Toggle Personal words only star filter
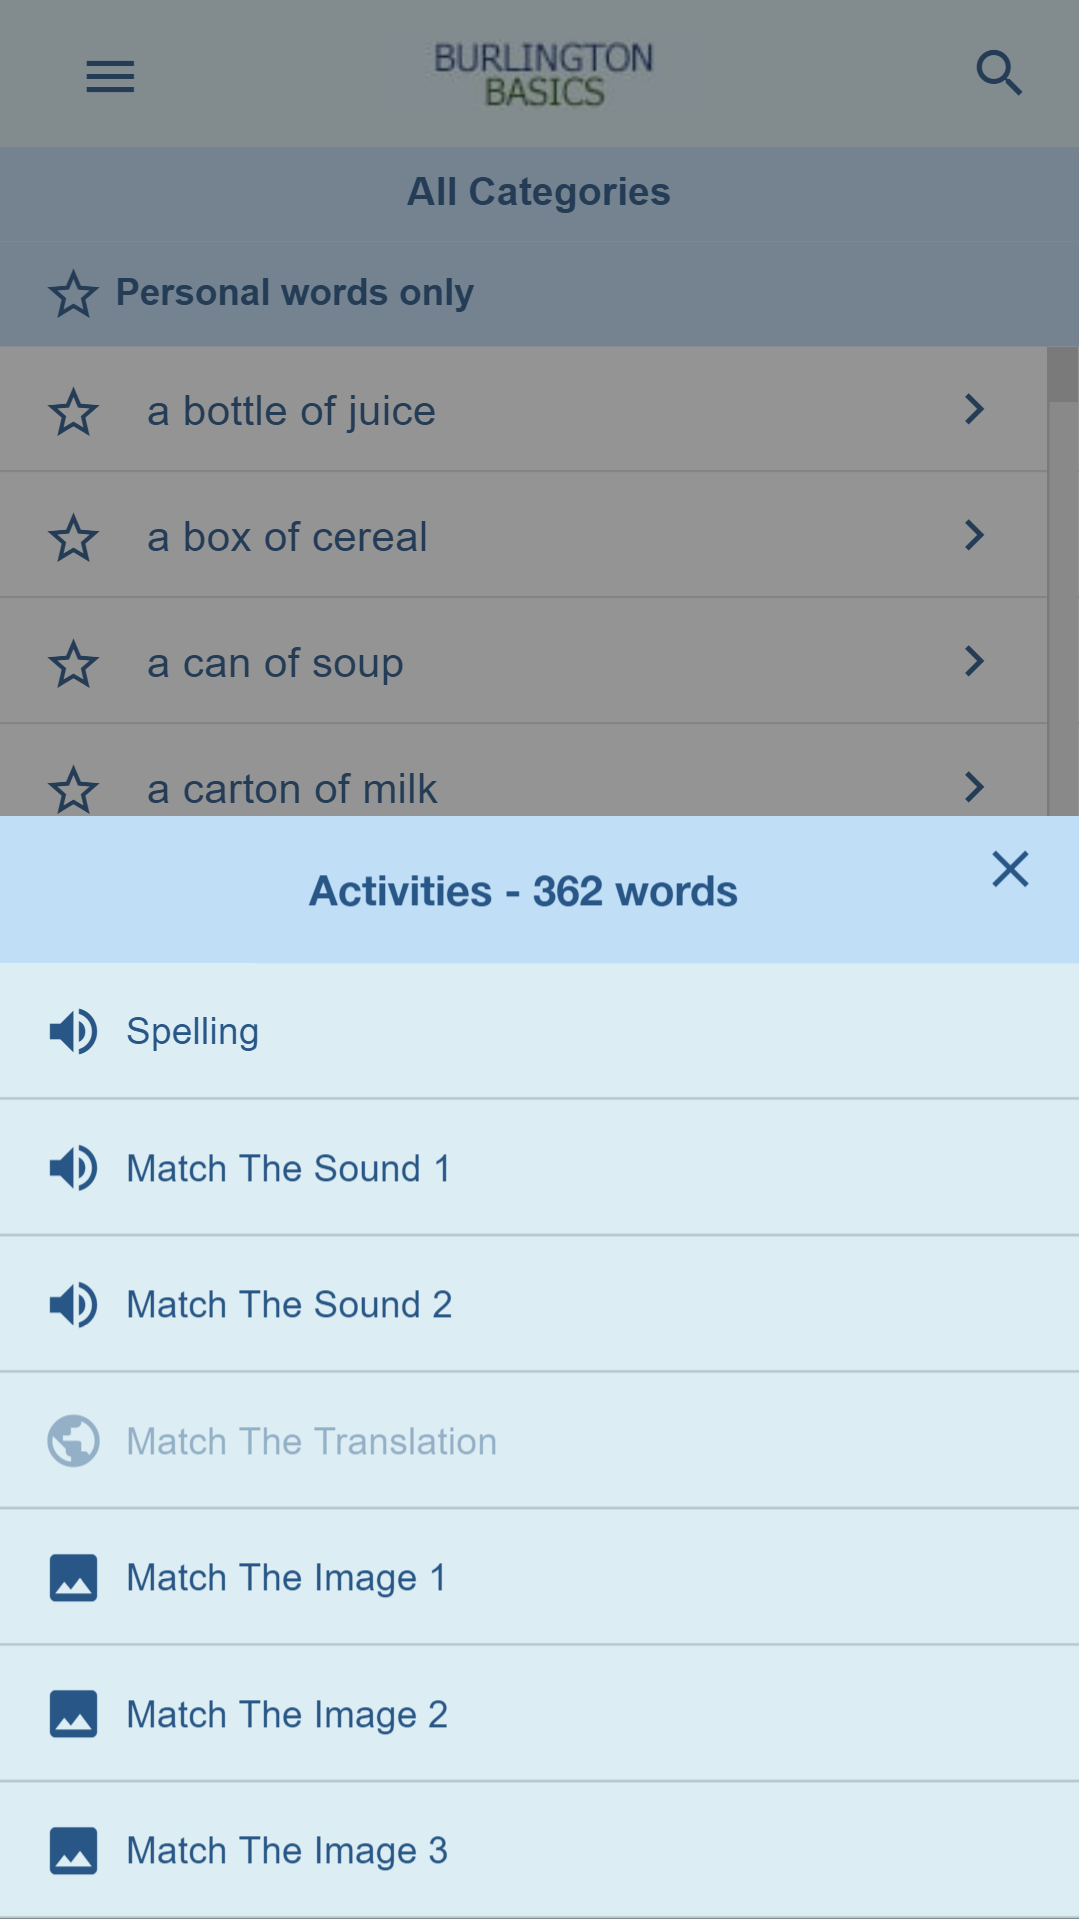1079x1919 pixels. (73, 294)
